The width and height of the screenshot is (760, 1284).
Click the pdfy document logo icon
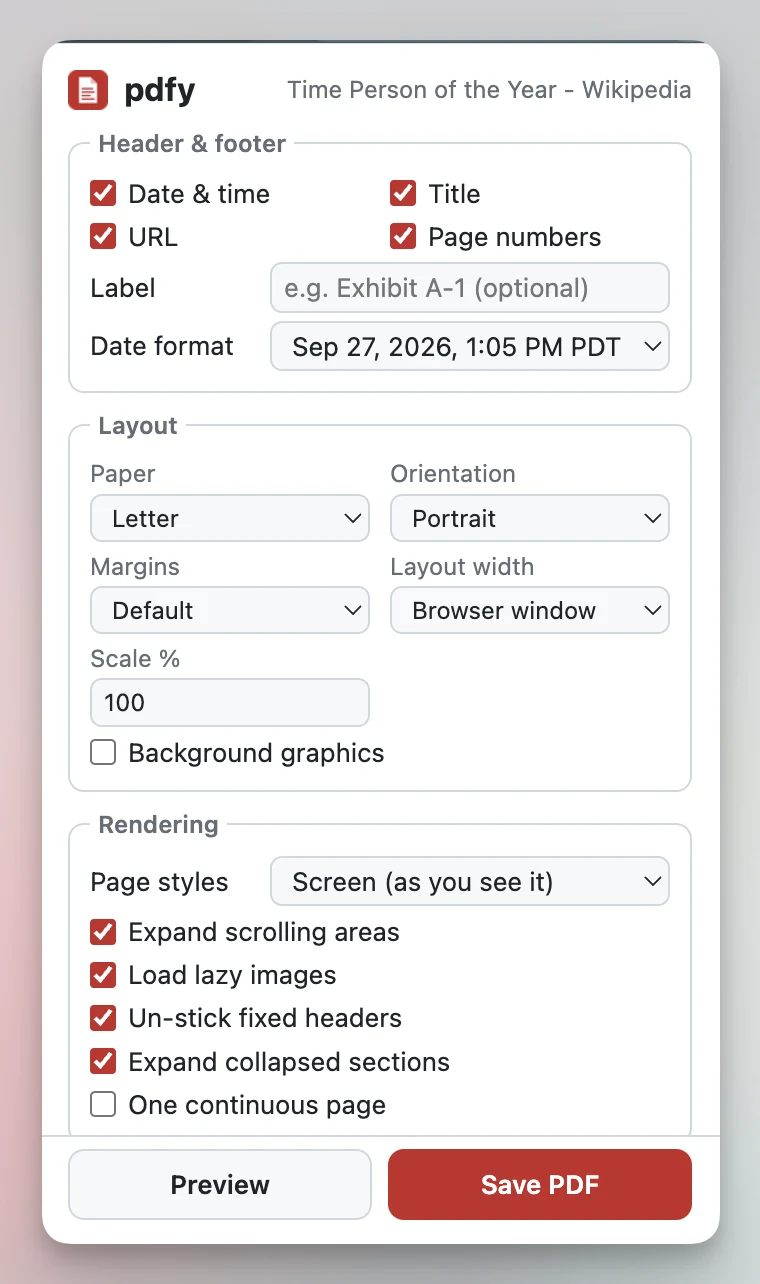point(88,90)
